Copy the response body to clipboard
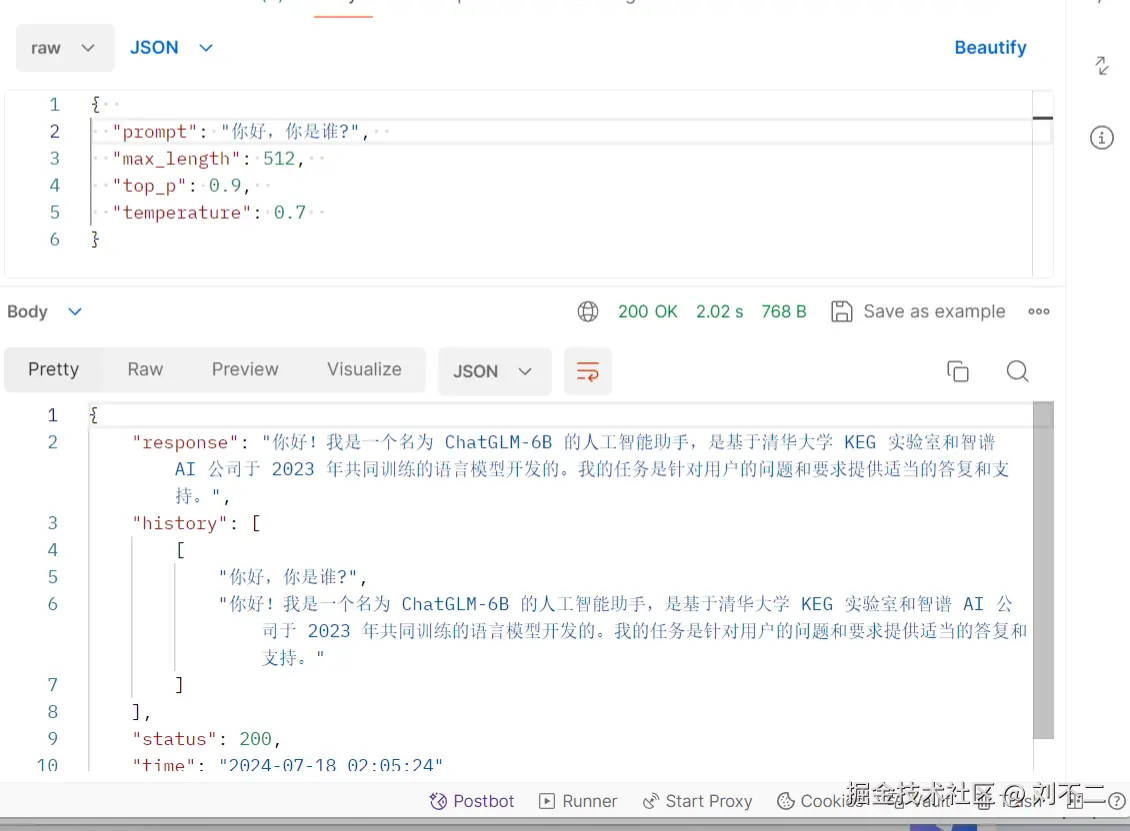Image resolution: width=1130 pixels, height=831 pixels. pyautogui.click(x=958, y=371)
